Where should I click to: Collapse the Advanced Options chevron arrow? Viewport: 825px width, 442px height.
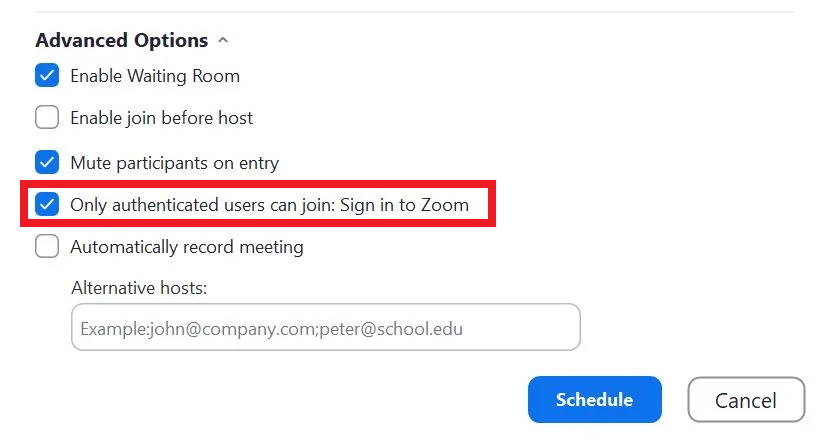223,41
